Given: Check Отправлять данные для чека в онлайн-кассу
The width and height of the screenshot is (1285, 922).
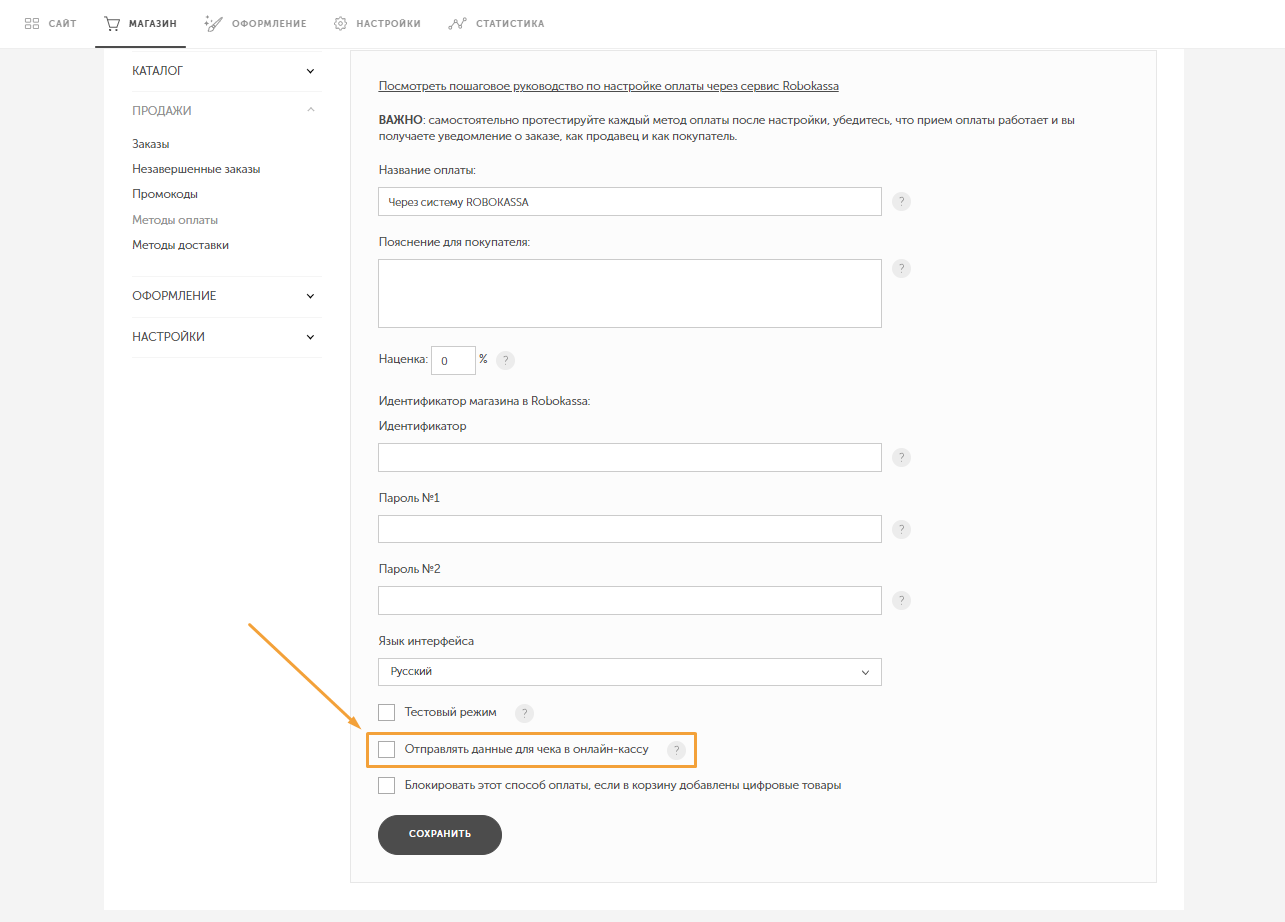Looking at the screenshot, I should [x=387, y=749].
